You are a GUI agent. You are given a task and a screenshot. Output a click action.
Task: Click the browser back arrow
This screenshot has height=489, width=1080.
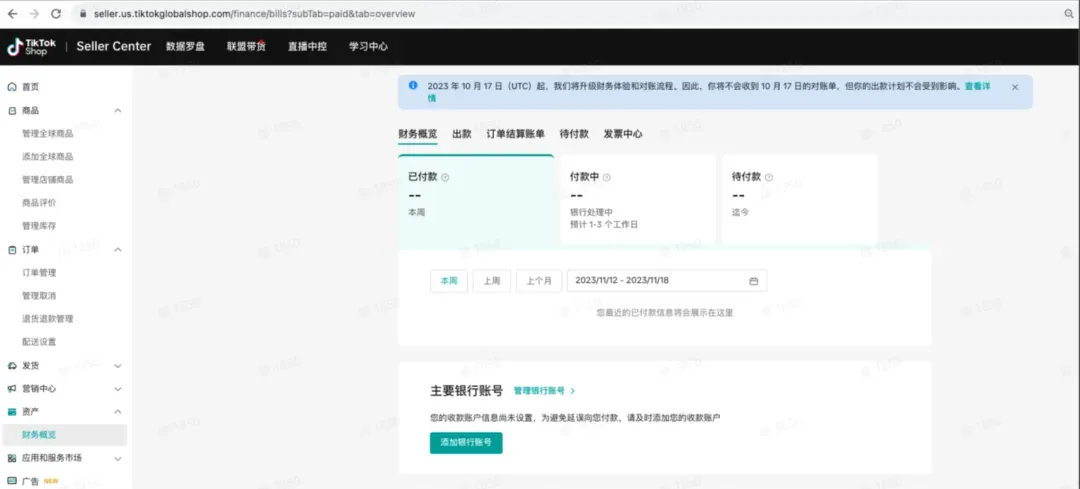coord(12,14)
